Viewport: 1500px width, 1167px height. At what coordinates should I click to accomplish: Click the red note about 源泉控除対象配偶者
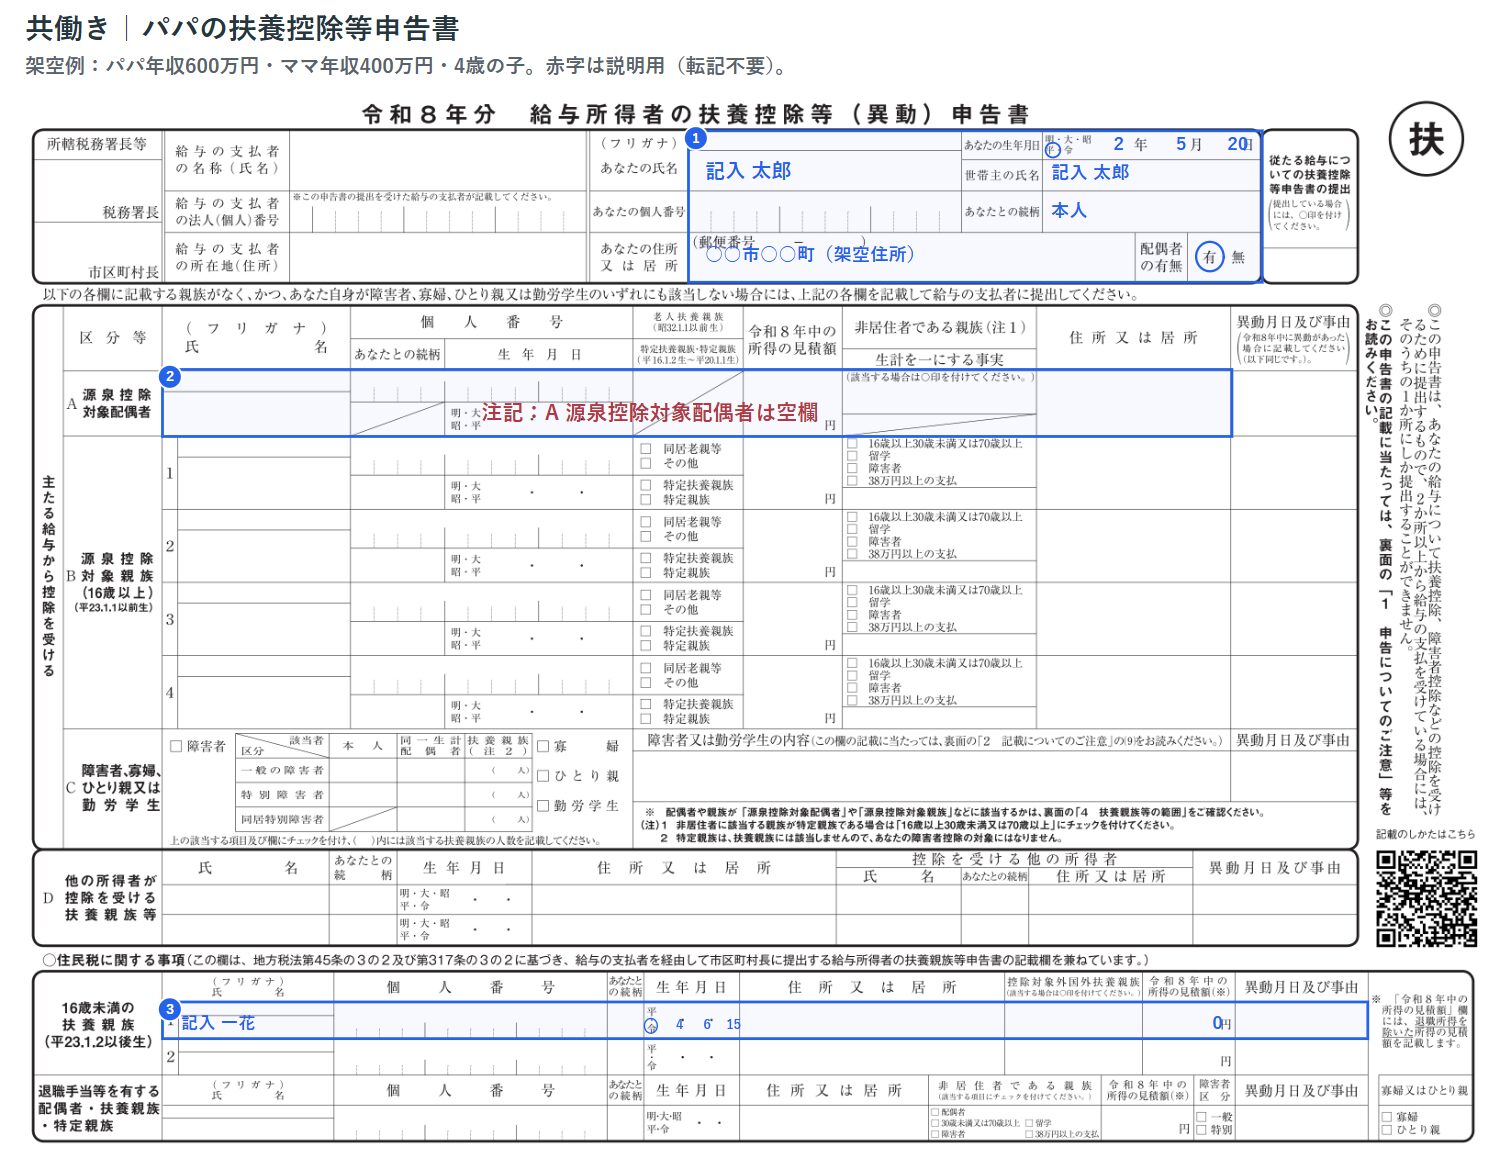coord(650,412)
